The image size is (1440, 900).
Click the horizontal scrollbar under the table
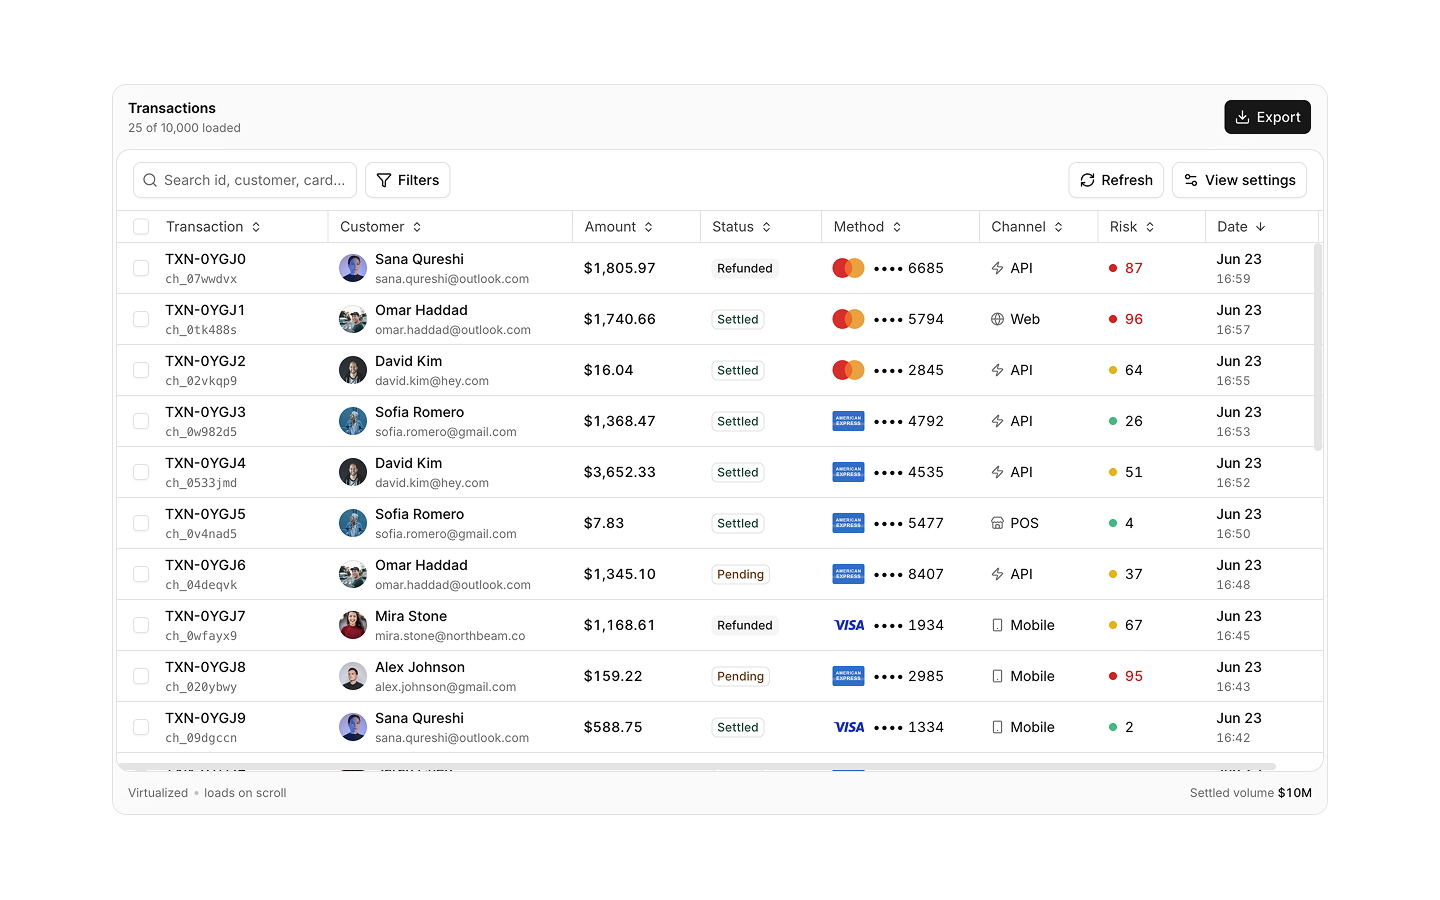click(697, 767)
